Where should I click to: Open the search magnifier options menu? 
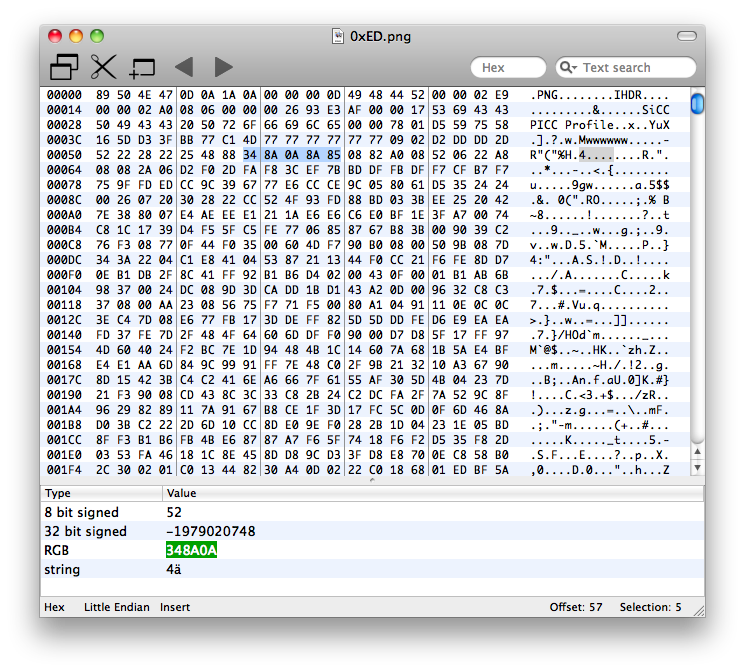click(x=569, y=68)
